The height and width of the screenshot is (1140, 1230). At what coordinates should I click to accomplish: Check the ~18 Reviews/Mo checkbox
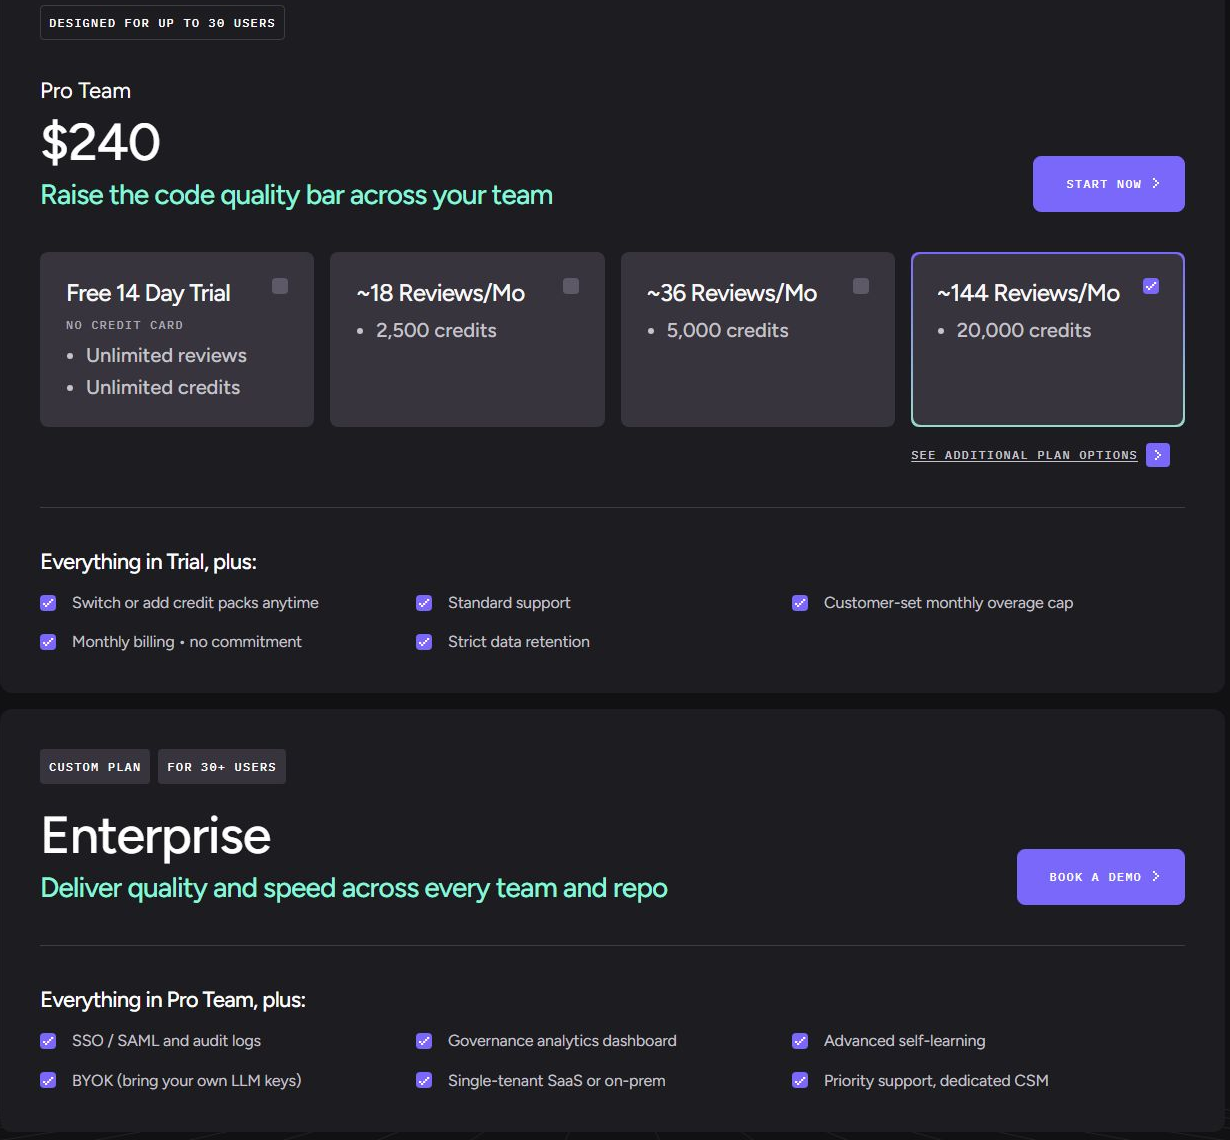pos(571,286)
